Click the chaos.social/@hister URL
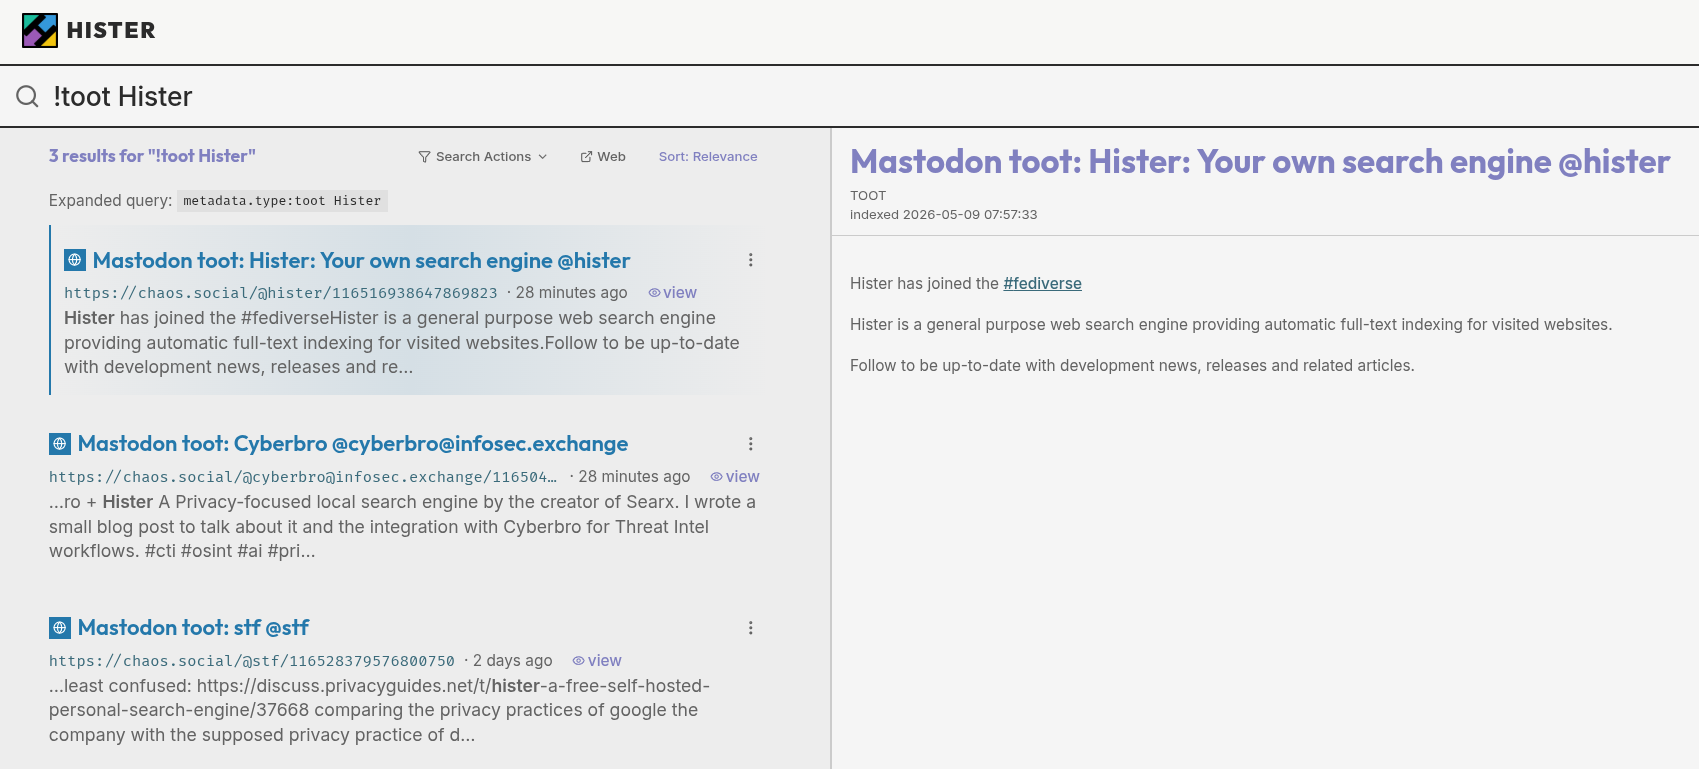This screenshot has width=1699, height=769. [281, 293]
